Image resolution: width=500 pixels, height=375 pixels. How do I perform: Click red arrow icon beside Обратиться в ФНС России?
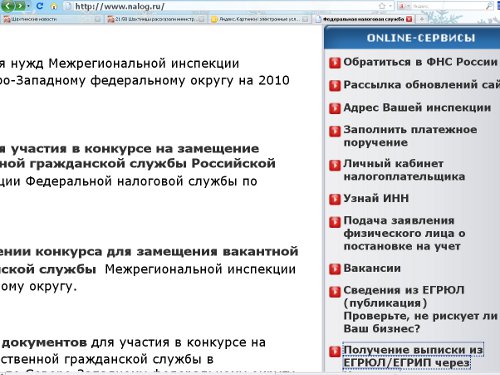[x=335, y=63]
